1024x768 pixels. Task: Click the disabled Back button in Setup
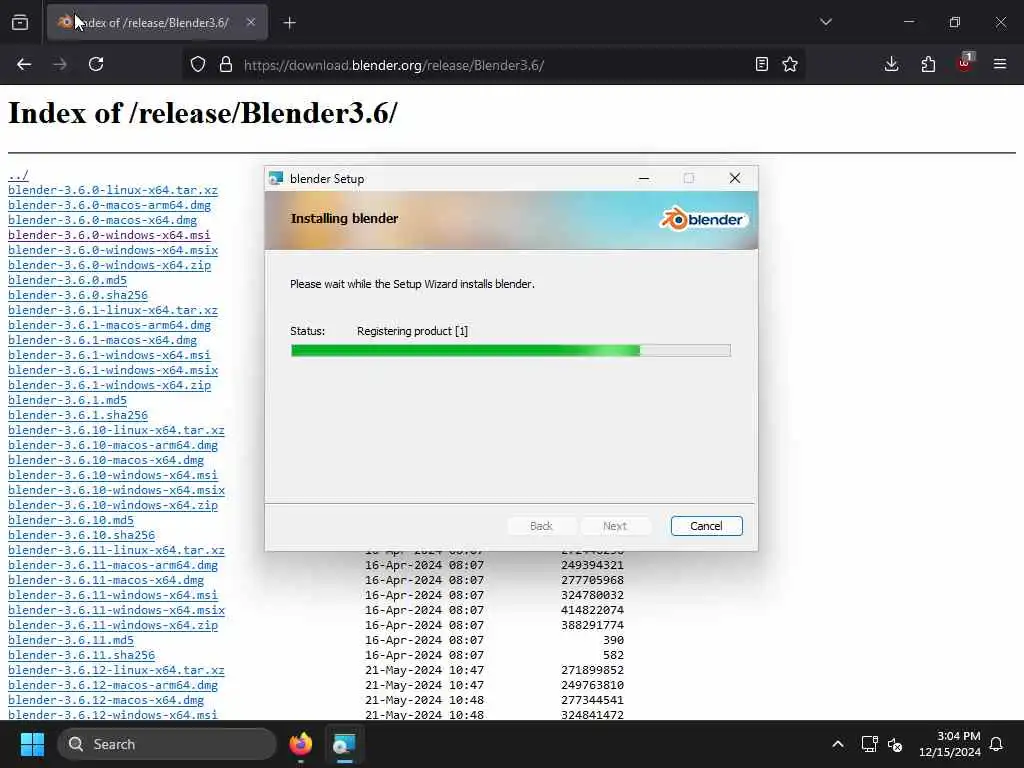point(541,526)
